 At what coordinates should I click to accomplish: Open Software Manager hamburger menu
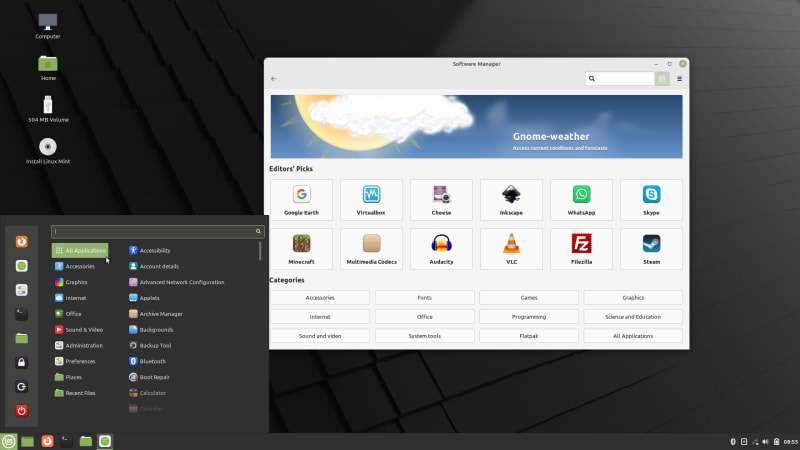pyautogui.click(x=679, y=79)
